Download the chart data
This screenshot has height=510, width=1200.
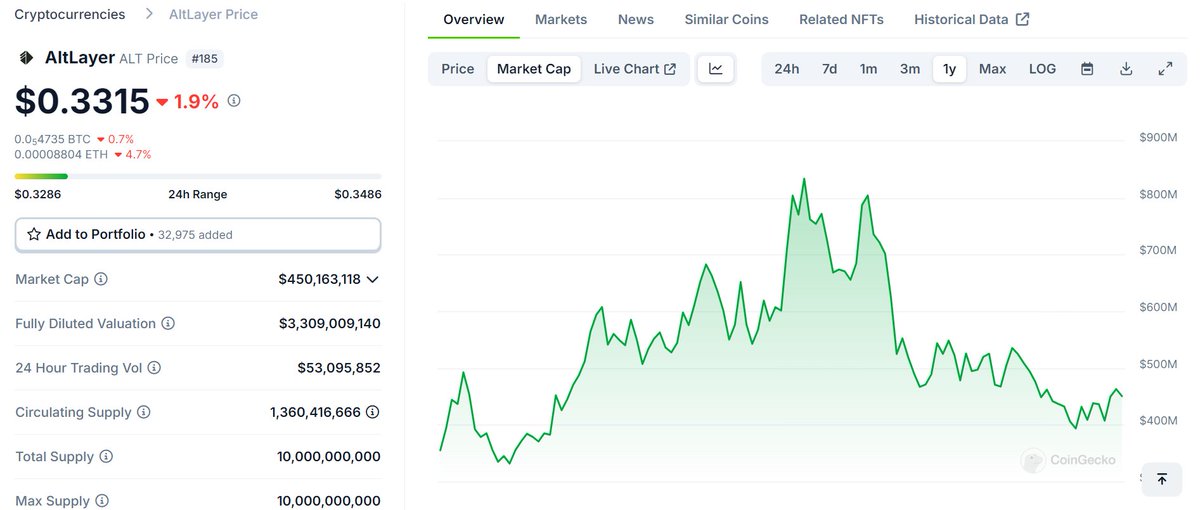tap(1126, 69)
